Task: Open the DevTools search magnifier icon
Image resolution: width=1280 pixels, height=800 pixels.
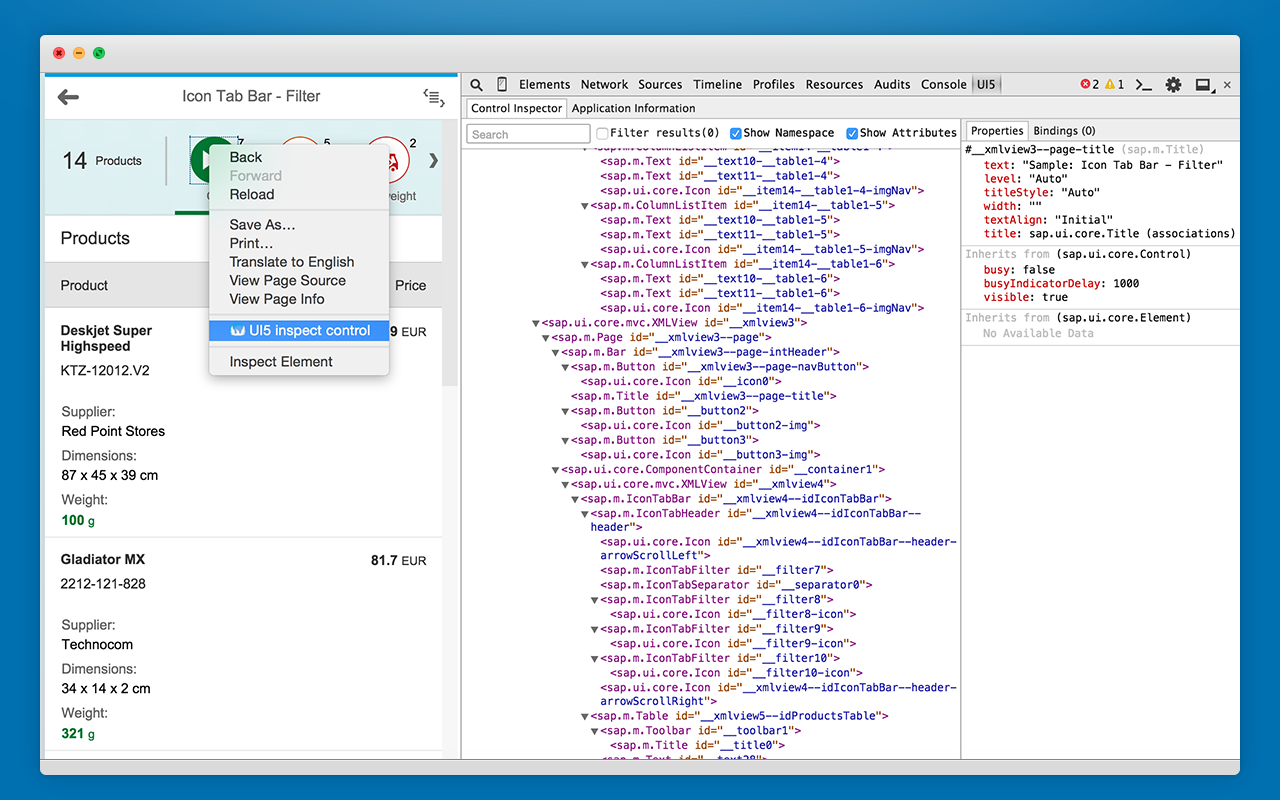Action: [476, 84]
